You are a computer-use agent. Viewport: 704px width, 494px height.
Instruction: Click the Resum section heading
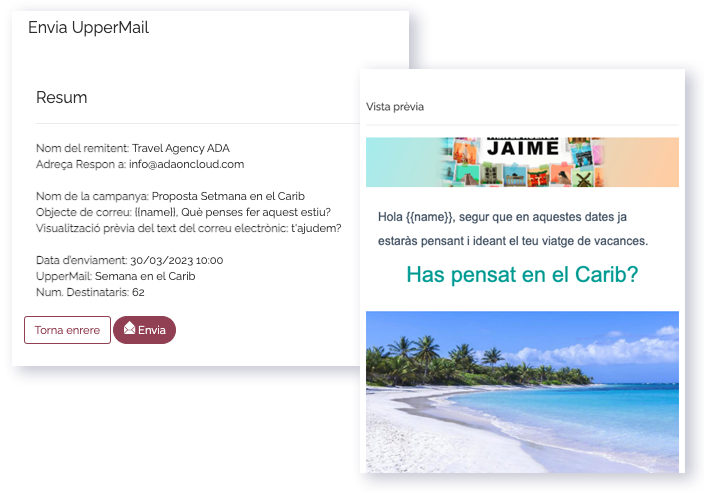click(62, 97)
